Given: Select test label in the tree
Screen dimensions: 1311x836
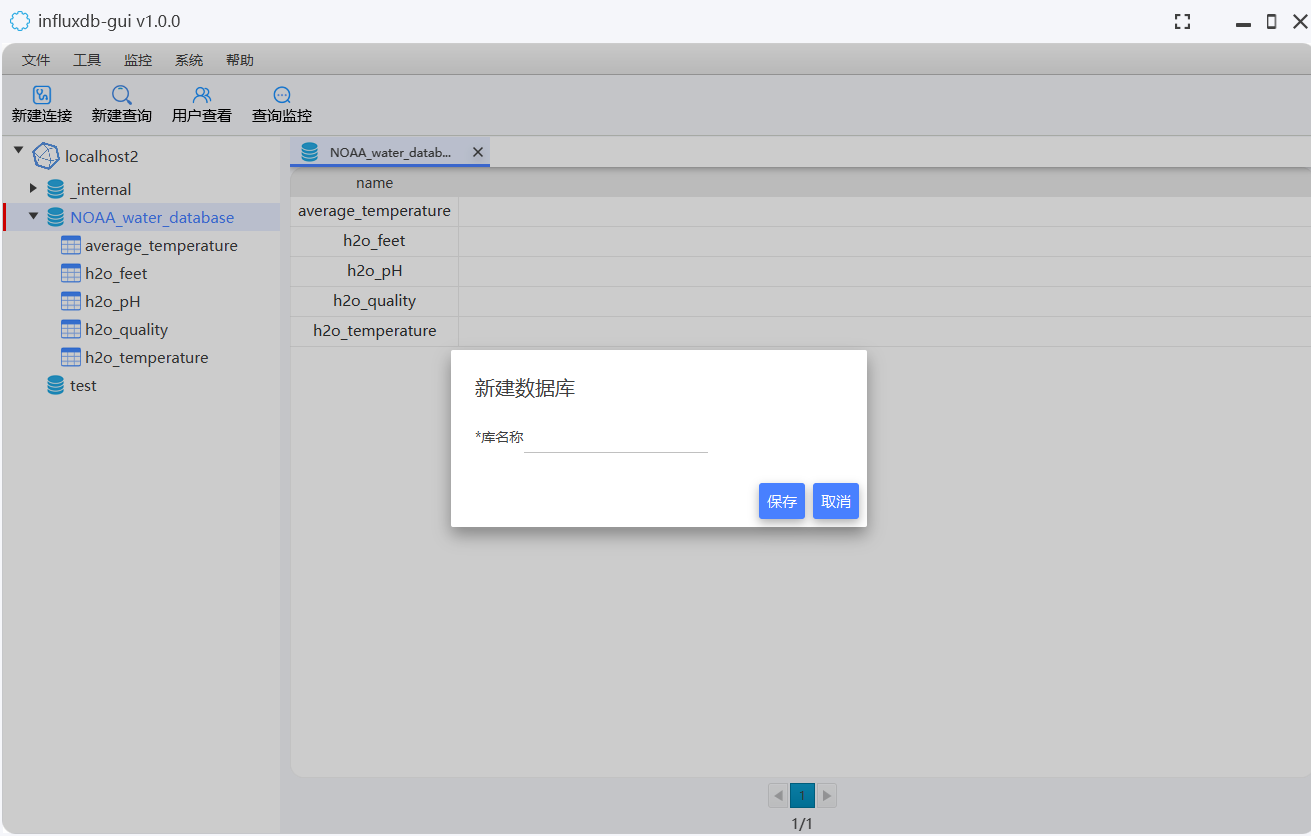Looking at the screenshot, I should tap(83, 385).
